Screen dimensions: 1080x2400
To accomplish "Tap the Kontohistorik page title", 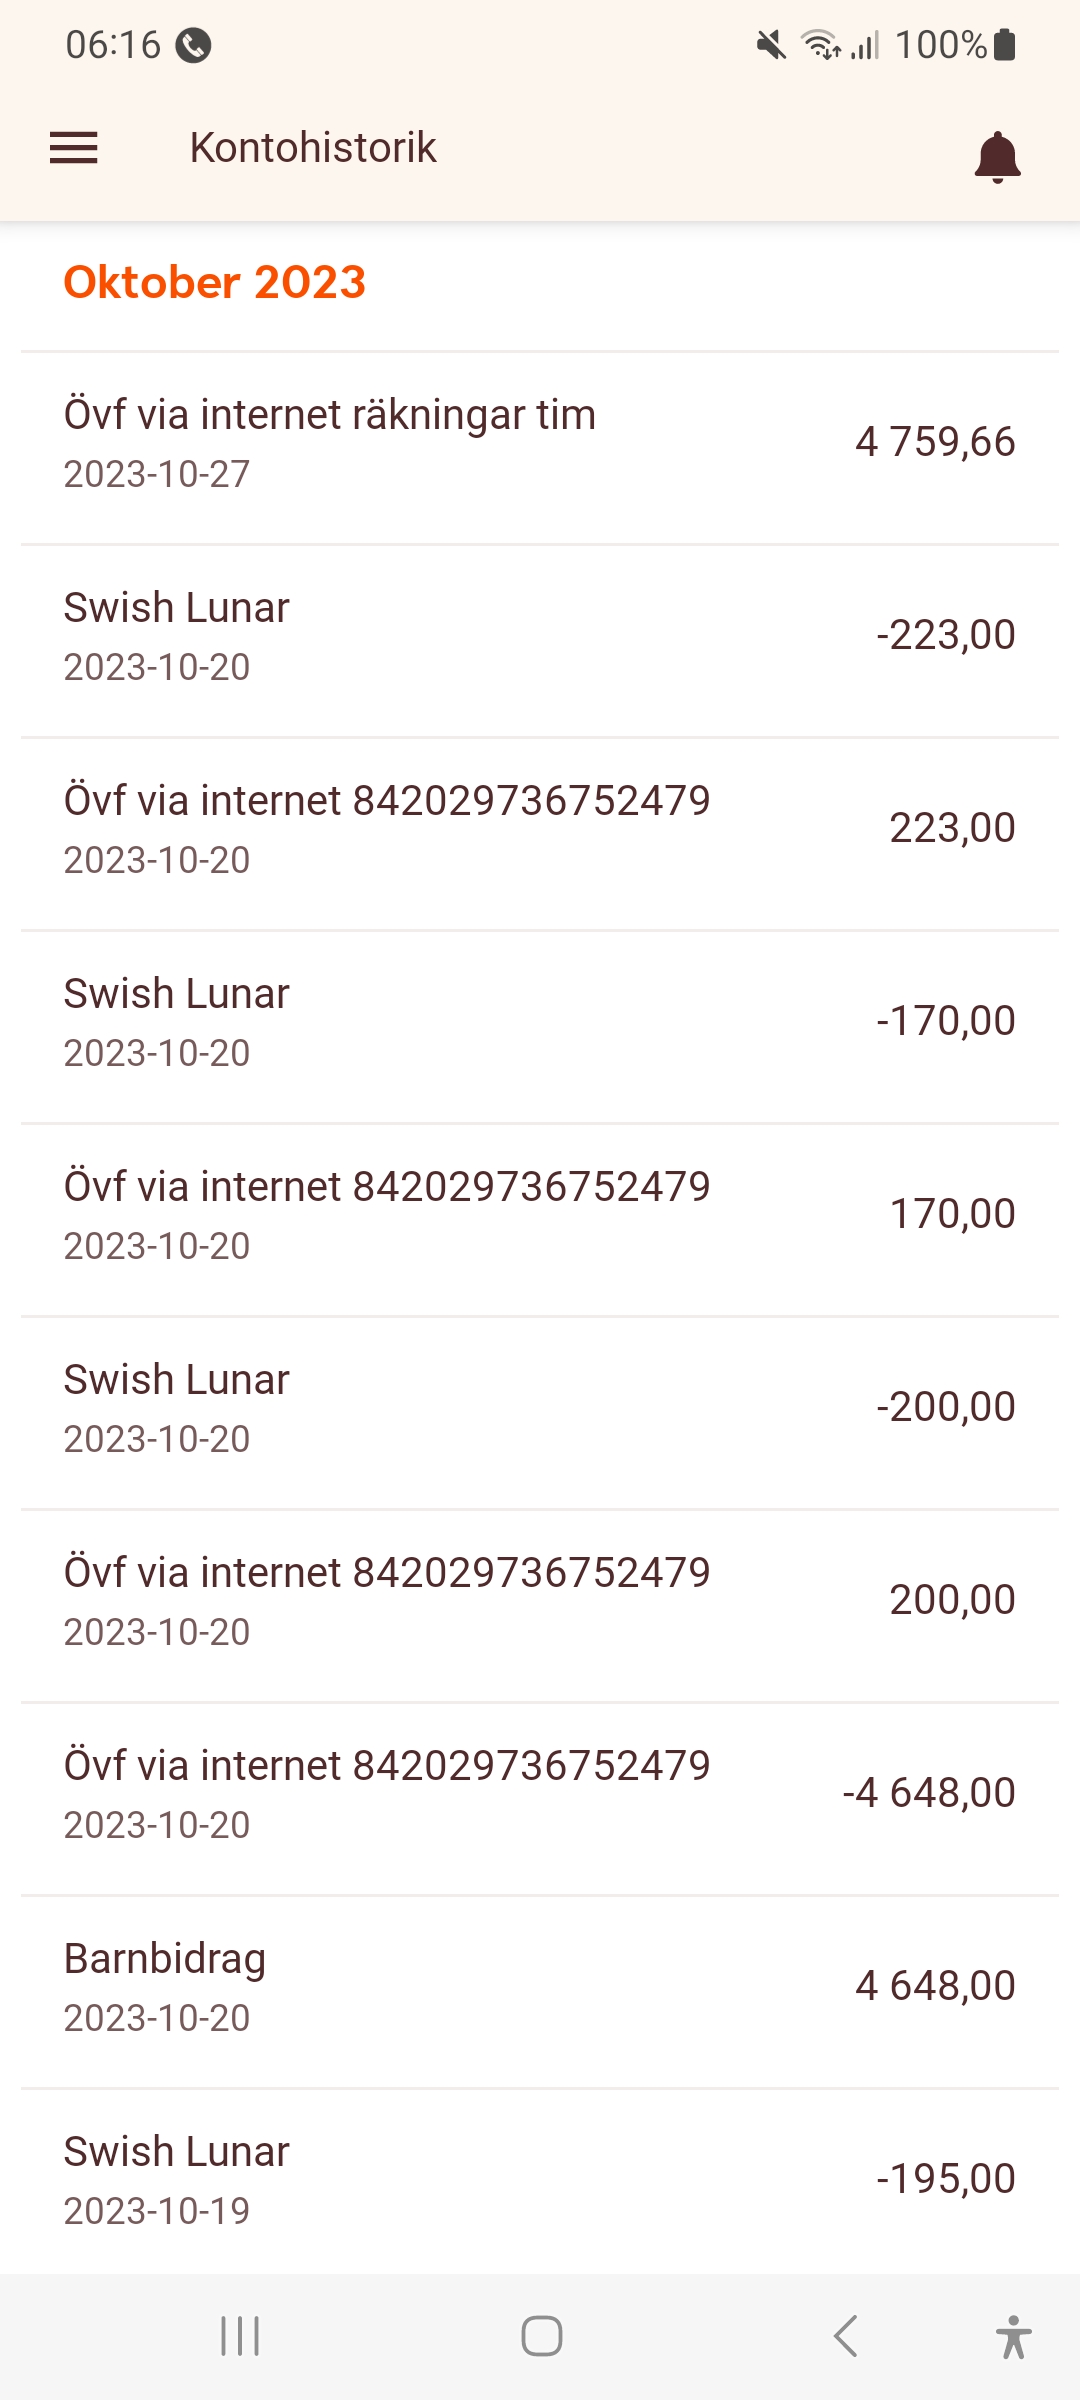I will [x=313, y=148].
